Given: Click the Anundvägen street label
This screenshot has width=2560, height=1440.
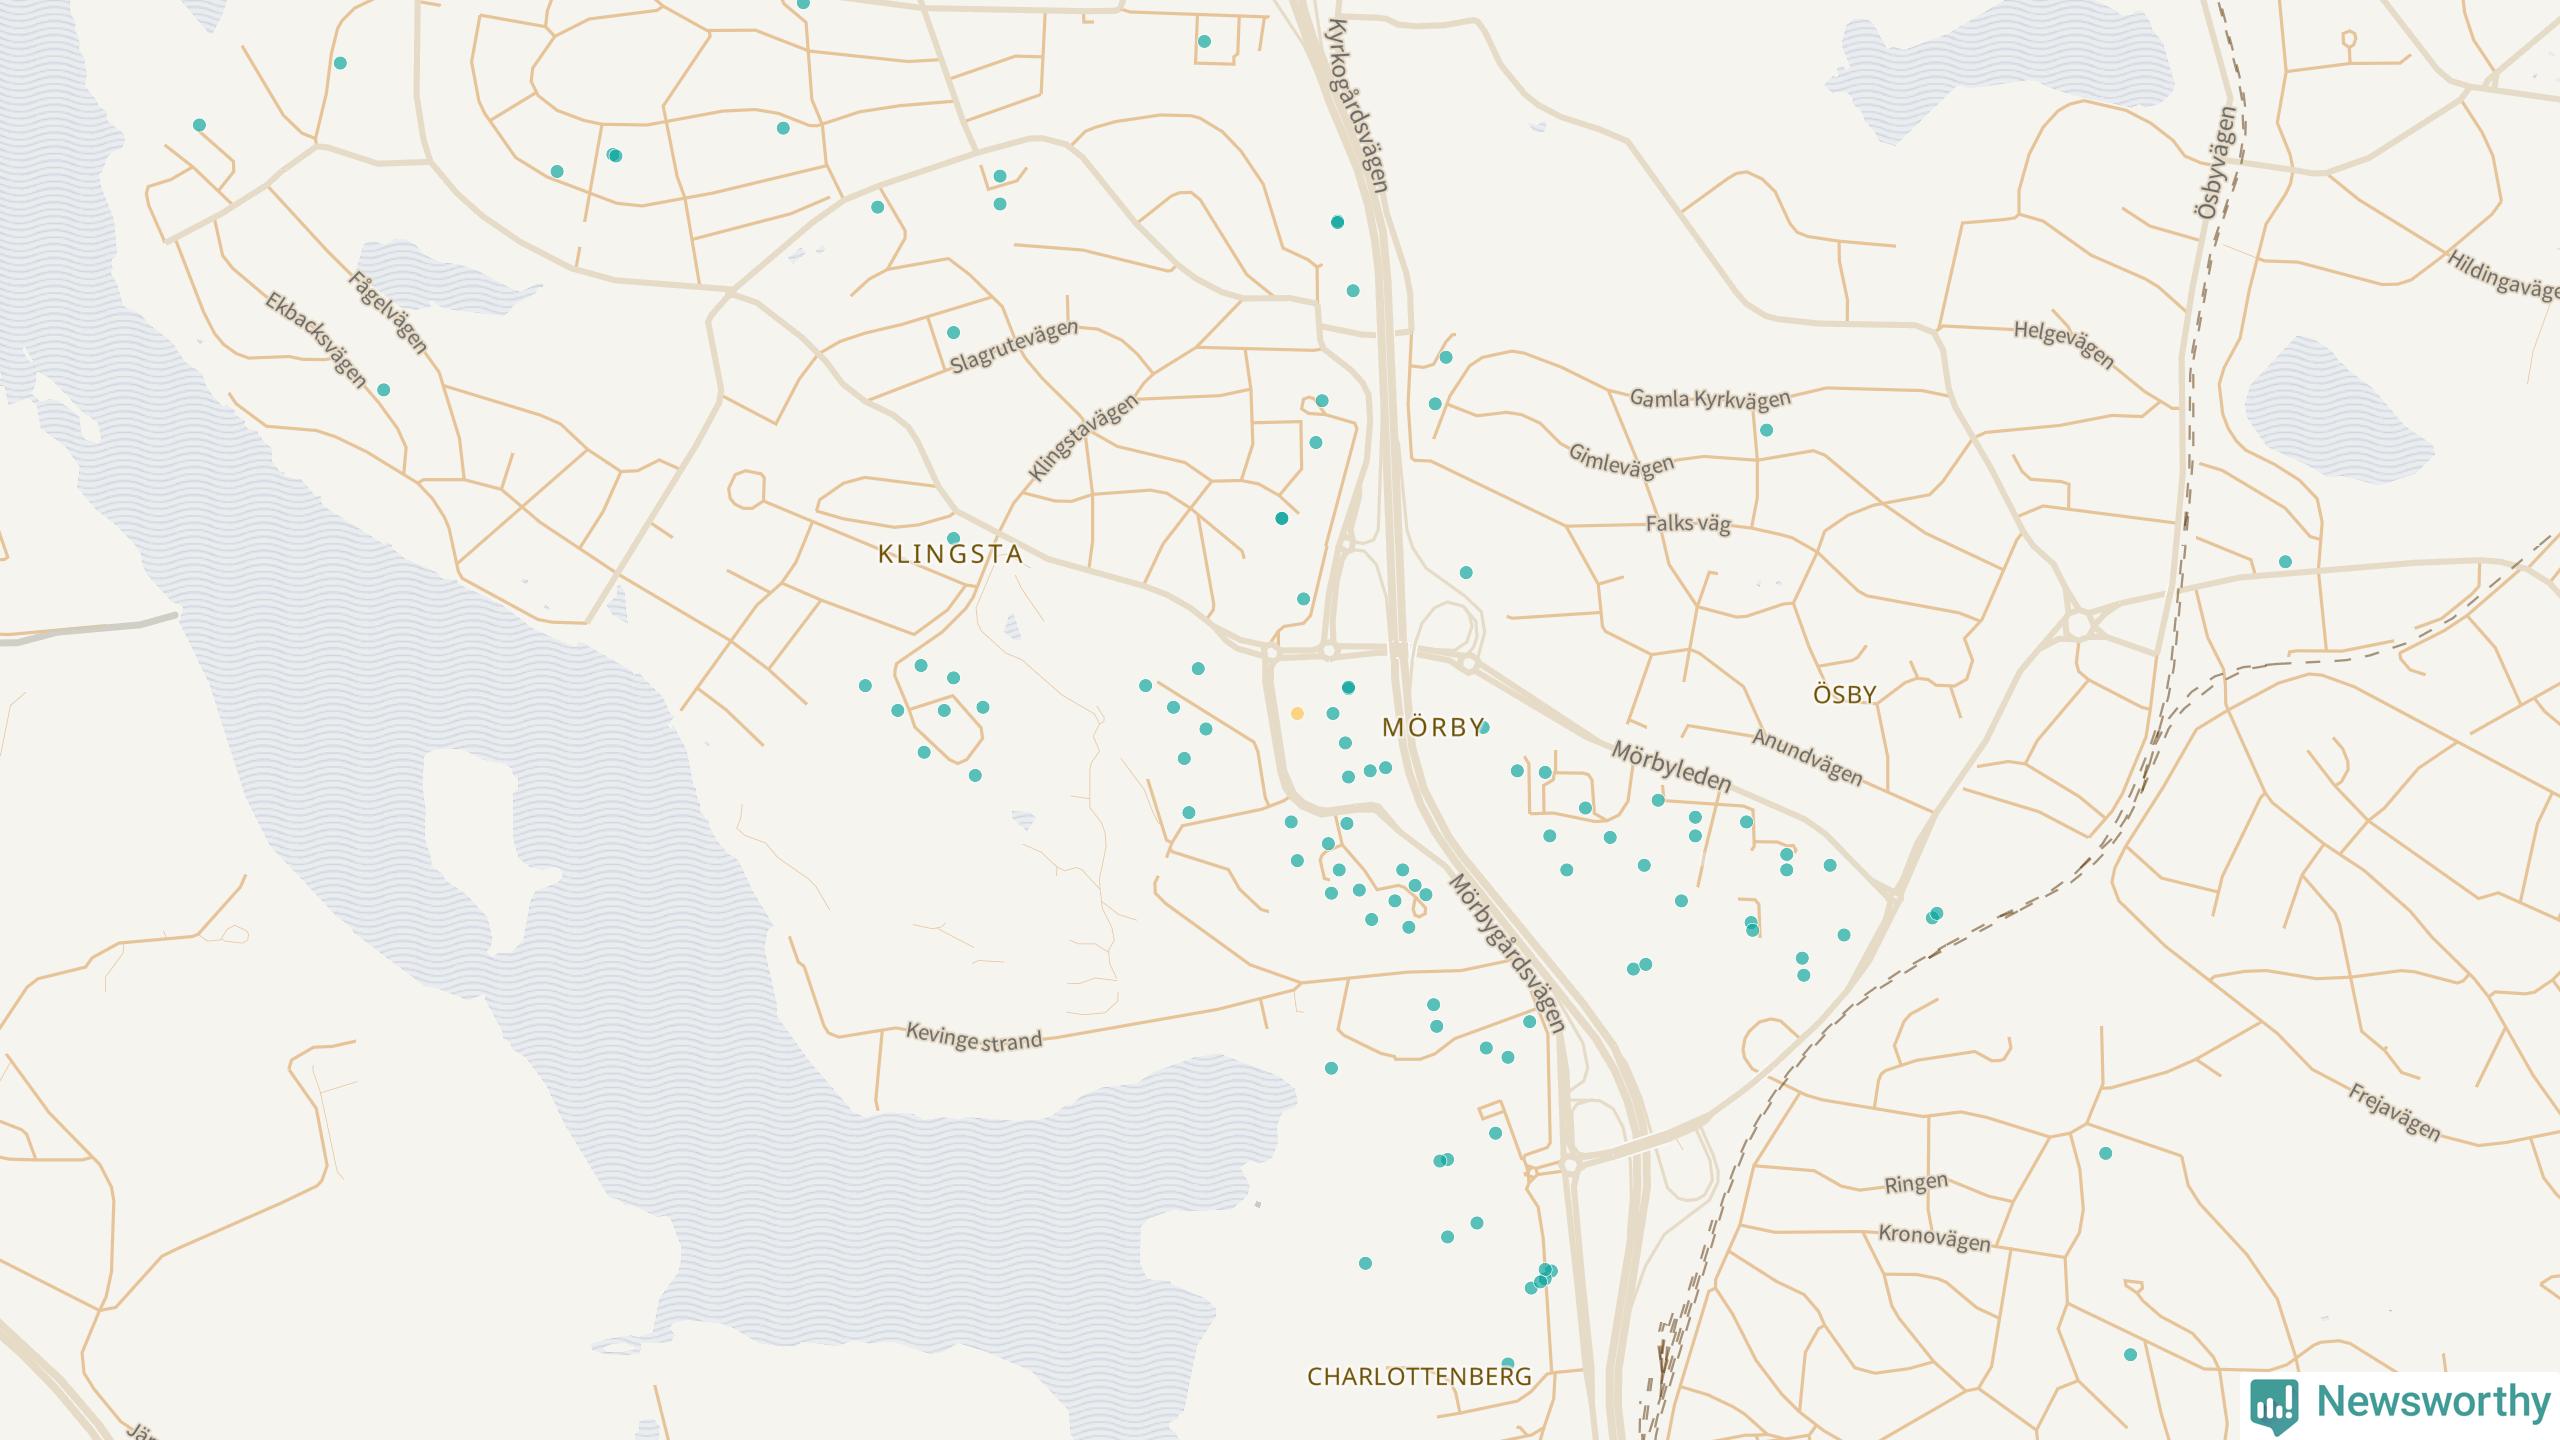Looking at the screenshot, I should coord(1807,757).
